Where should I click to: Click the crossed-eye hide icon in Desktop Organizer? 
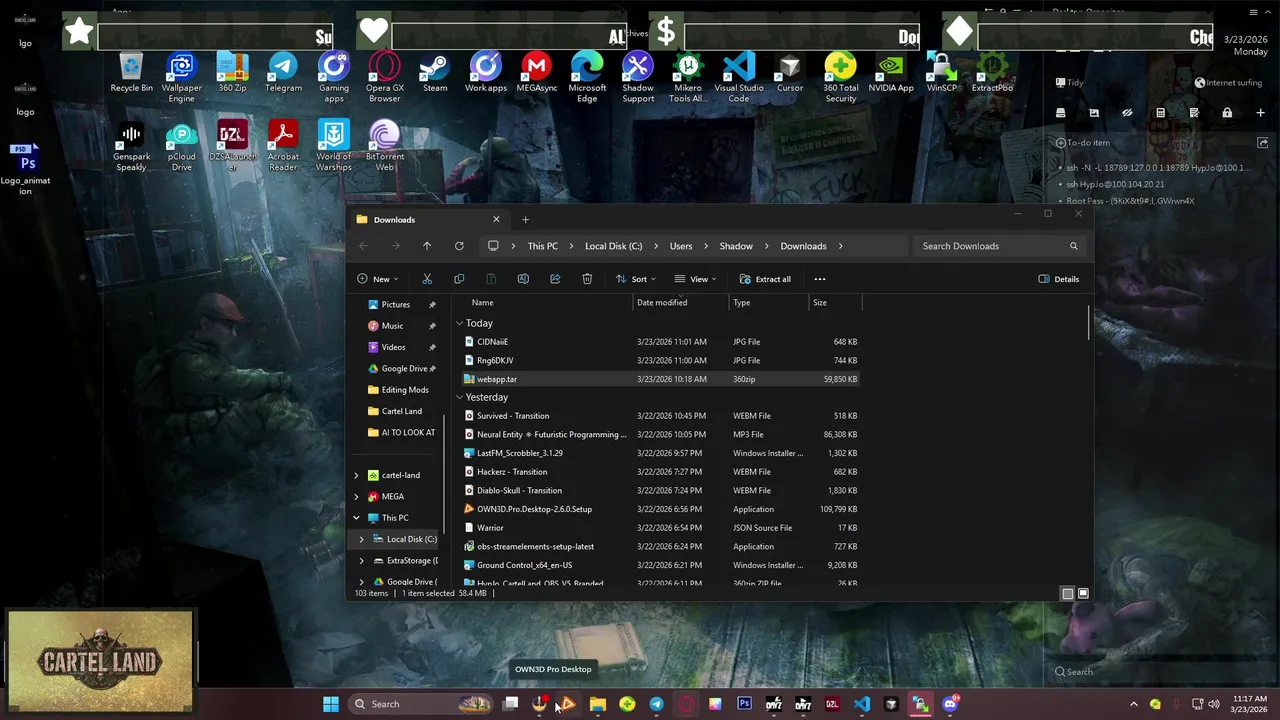(x=1127, y=113)
